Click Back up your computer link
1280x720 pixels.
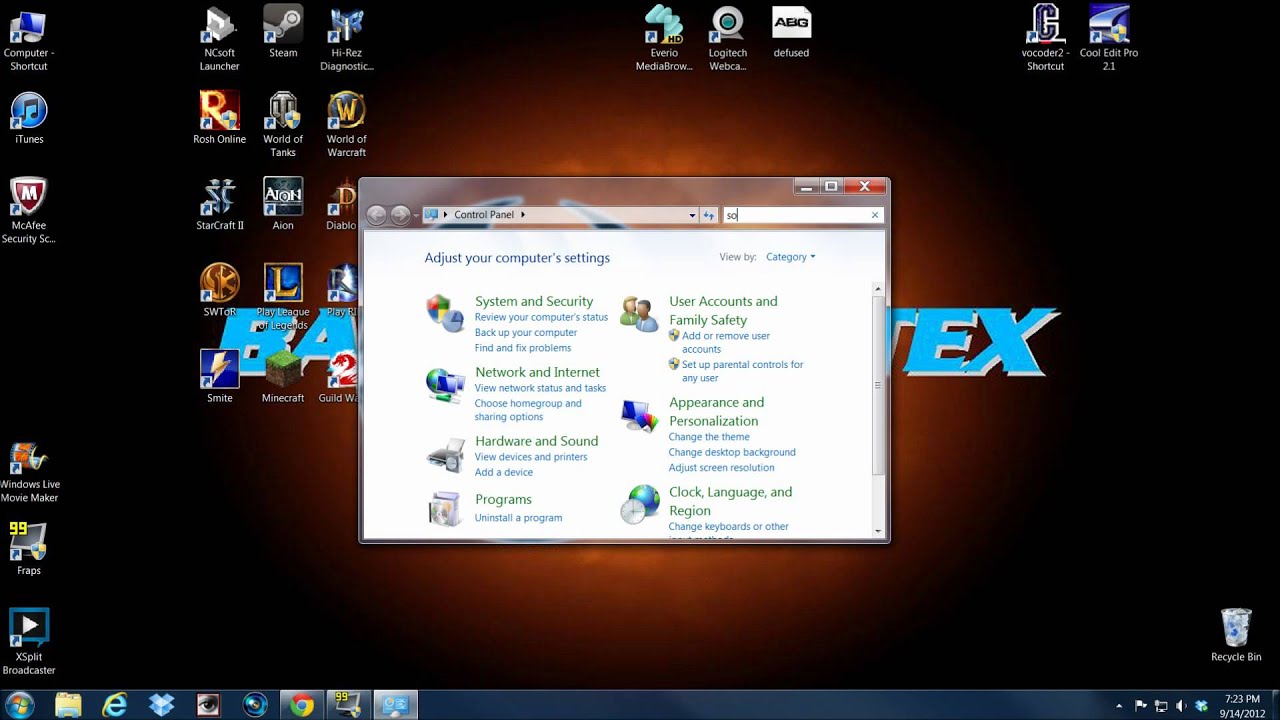pyautogui.click(x=526, y=332)
